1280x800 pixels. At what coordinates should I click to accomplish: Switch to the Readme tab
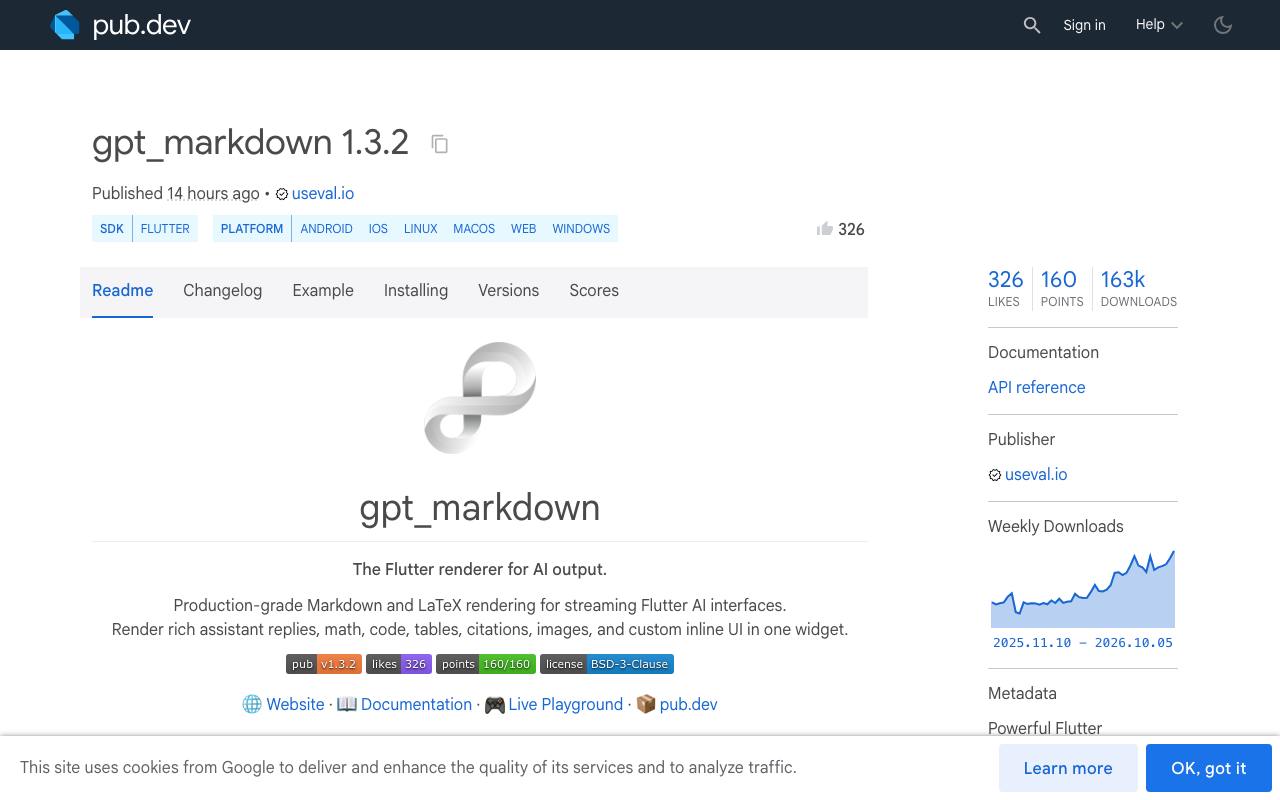pyautogui.click(x=123, y=291)
